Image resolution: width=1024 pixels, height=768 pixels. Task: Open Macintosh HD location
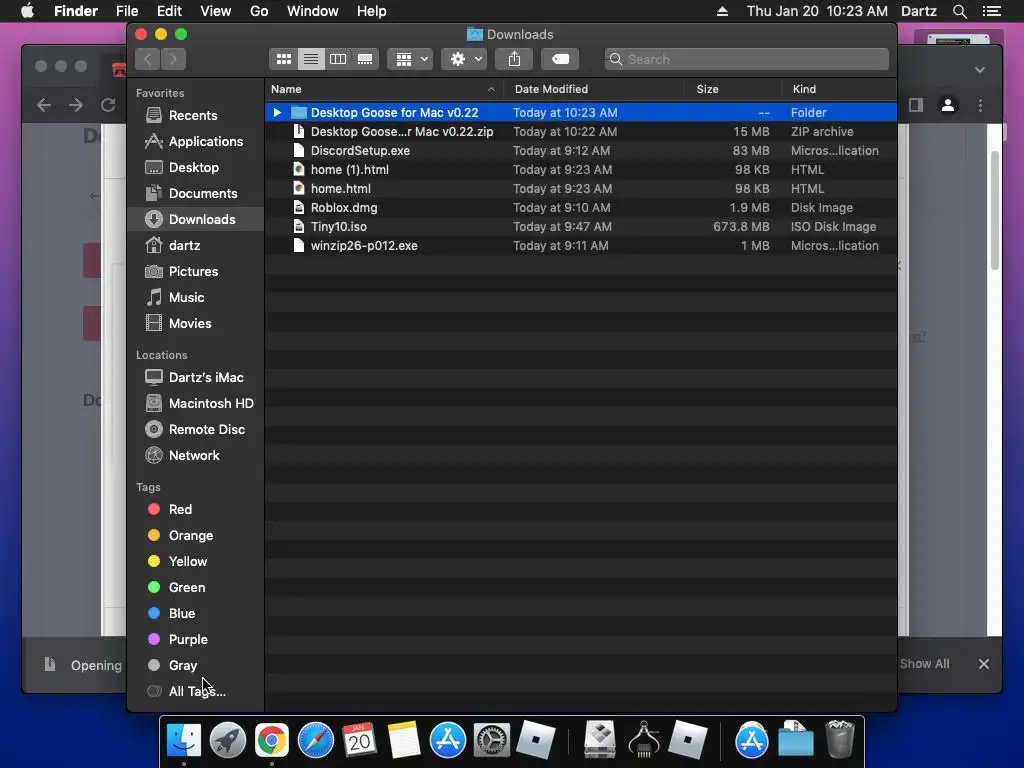[196, 404]
